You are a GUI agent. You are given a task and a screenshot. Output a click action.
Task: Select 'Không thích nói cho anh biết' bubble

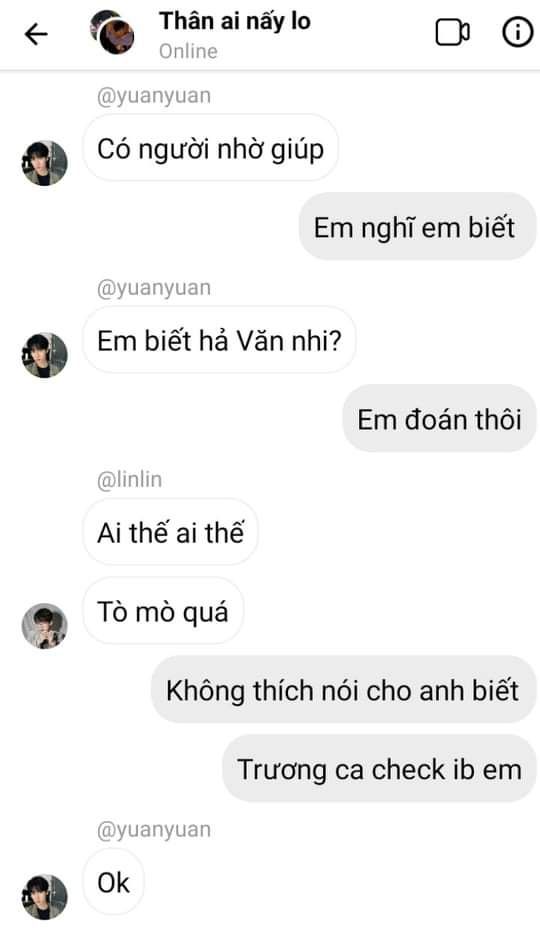point(343,690)
